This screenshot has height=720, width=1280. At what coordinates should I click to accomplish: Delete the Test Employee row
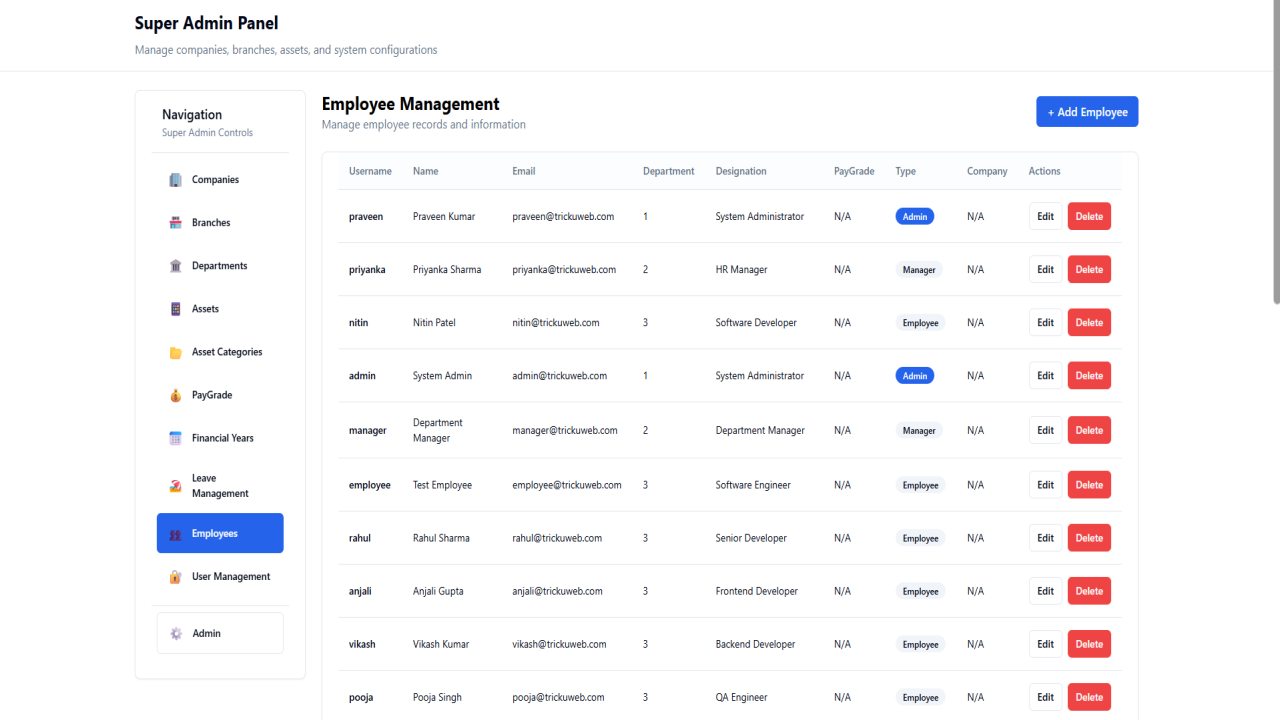coord(1089,485)
